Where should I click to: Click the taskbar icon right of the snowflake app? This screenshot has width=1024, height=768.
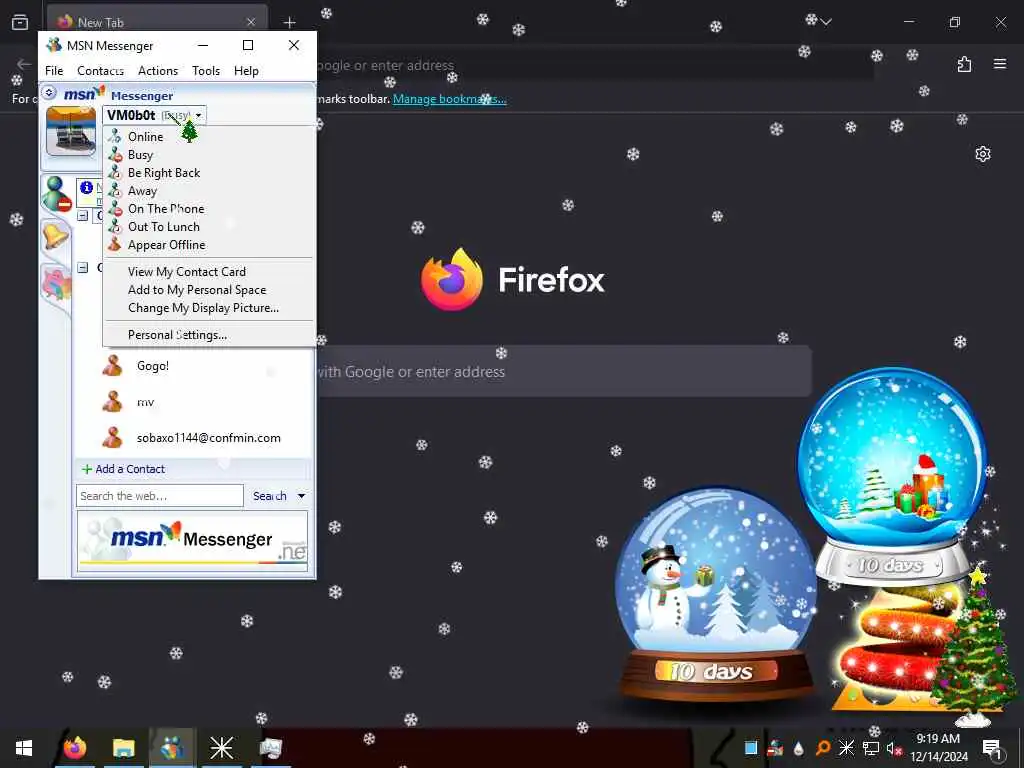[270, 748]
